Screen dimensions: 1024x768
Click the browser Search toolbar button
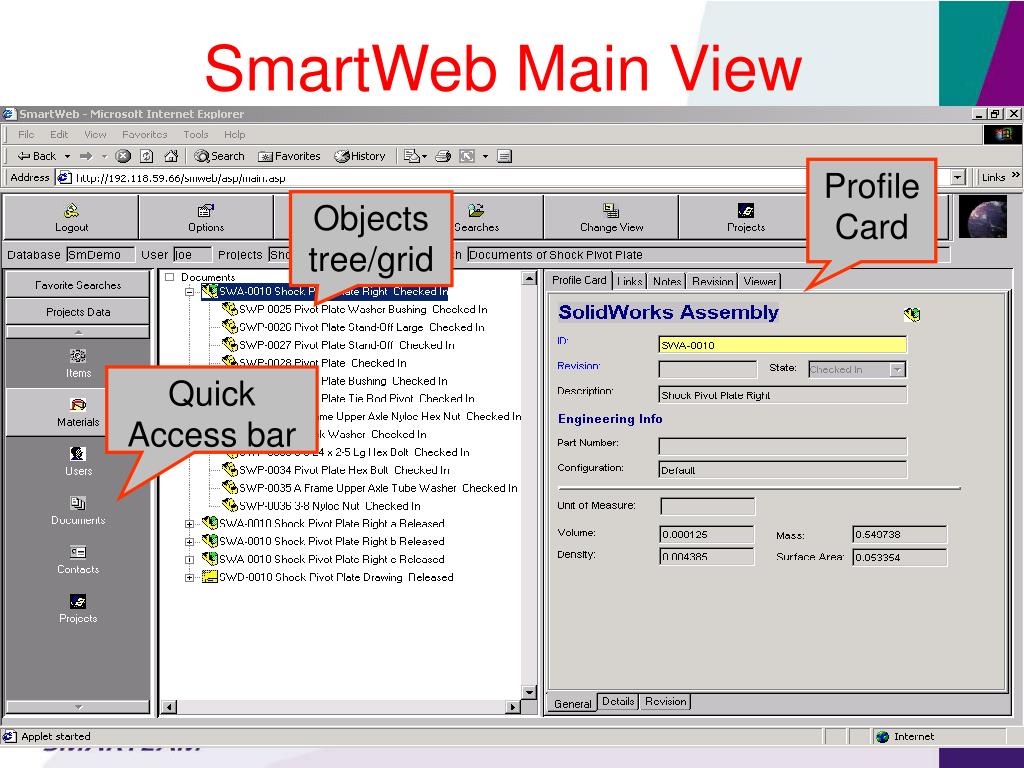219,156
